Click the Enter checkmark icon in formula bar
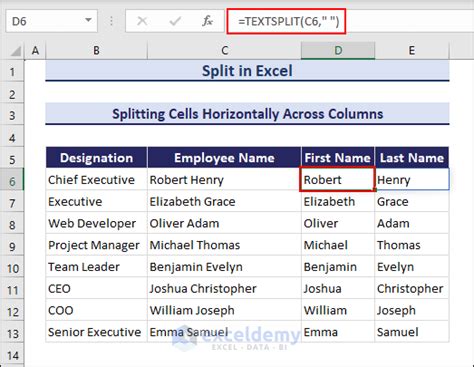This screenshot has height=367, width=474. pyautogui.click(x=175, y=21)
